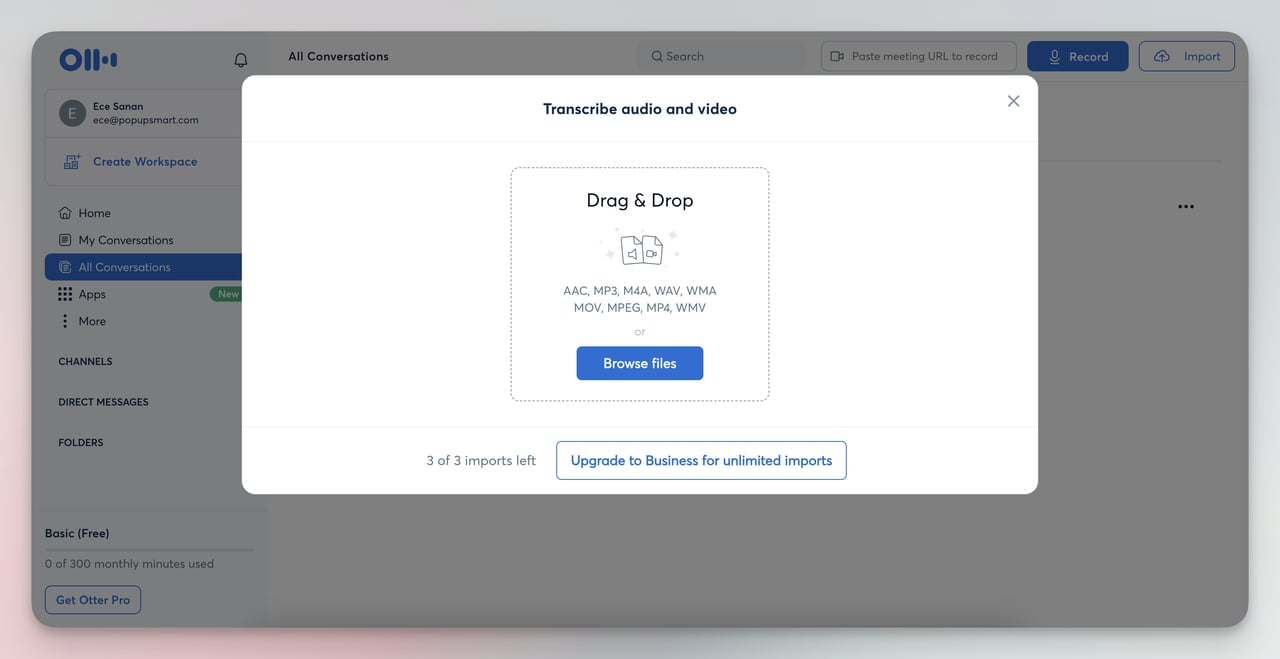
Task: Click the 'MOV, MPEG, MP4, WMV' formats text
Action: pos(640,308)
